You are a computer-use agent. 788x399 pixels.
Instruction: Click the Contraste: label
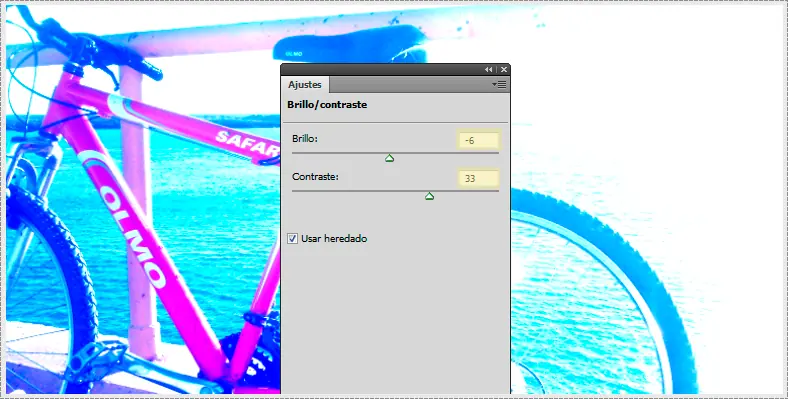click(316, 176)
